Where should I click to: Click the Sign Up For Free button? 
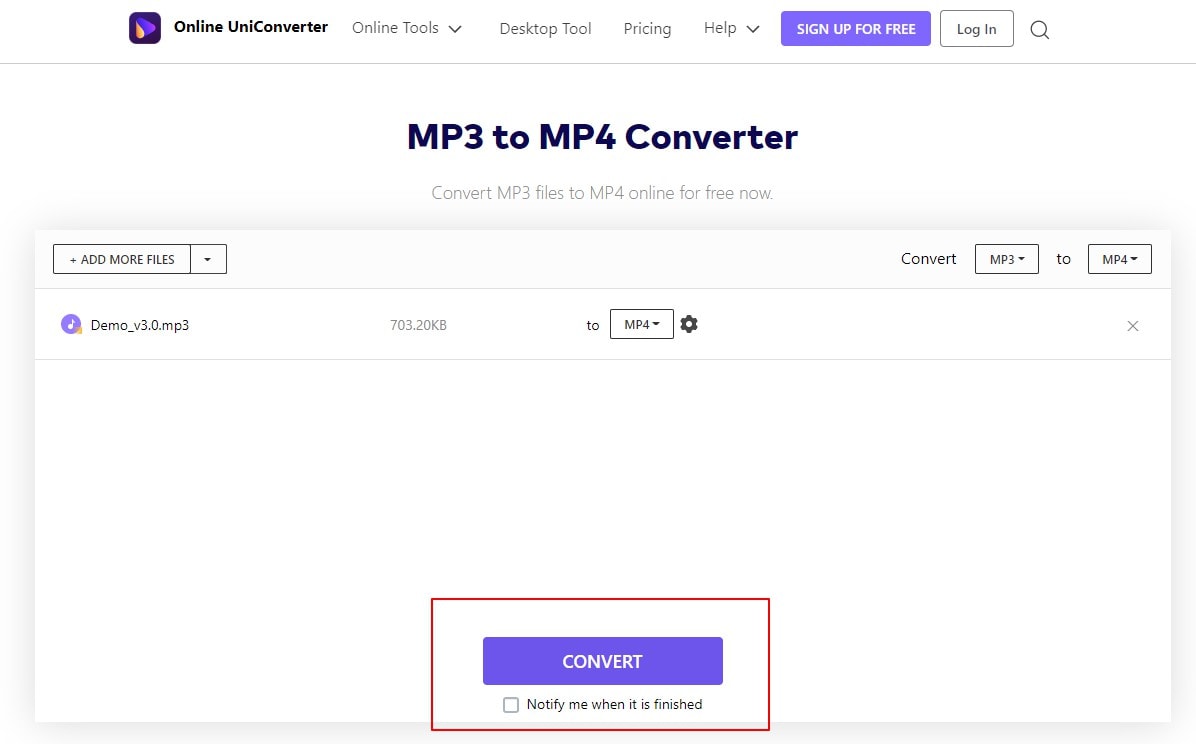tap(856, 28)
